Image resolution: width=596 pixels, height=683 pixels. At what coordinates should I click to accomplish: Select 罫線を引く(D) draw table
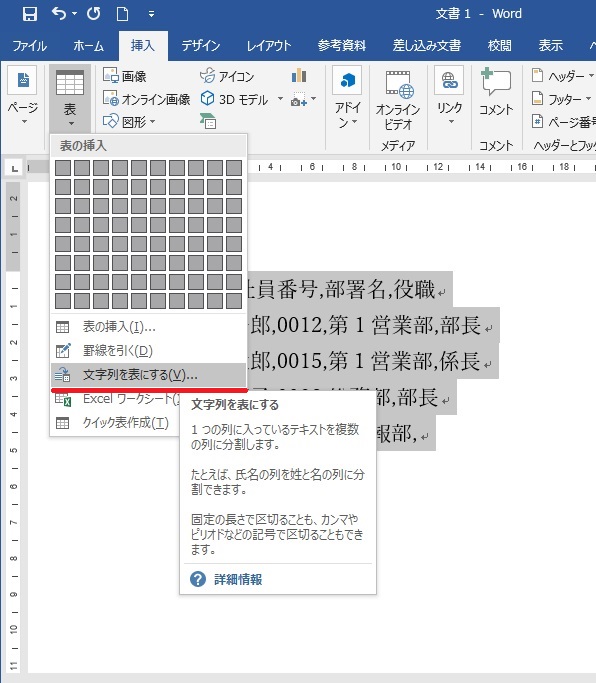tap(149, 351)
